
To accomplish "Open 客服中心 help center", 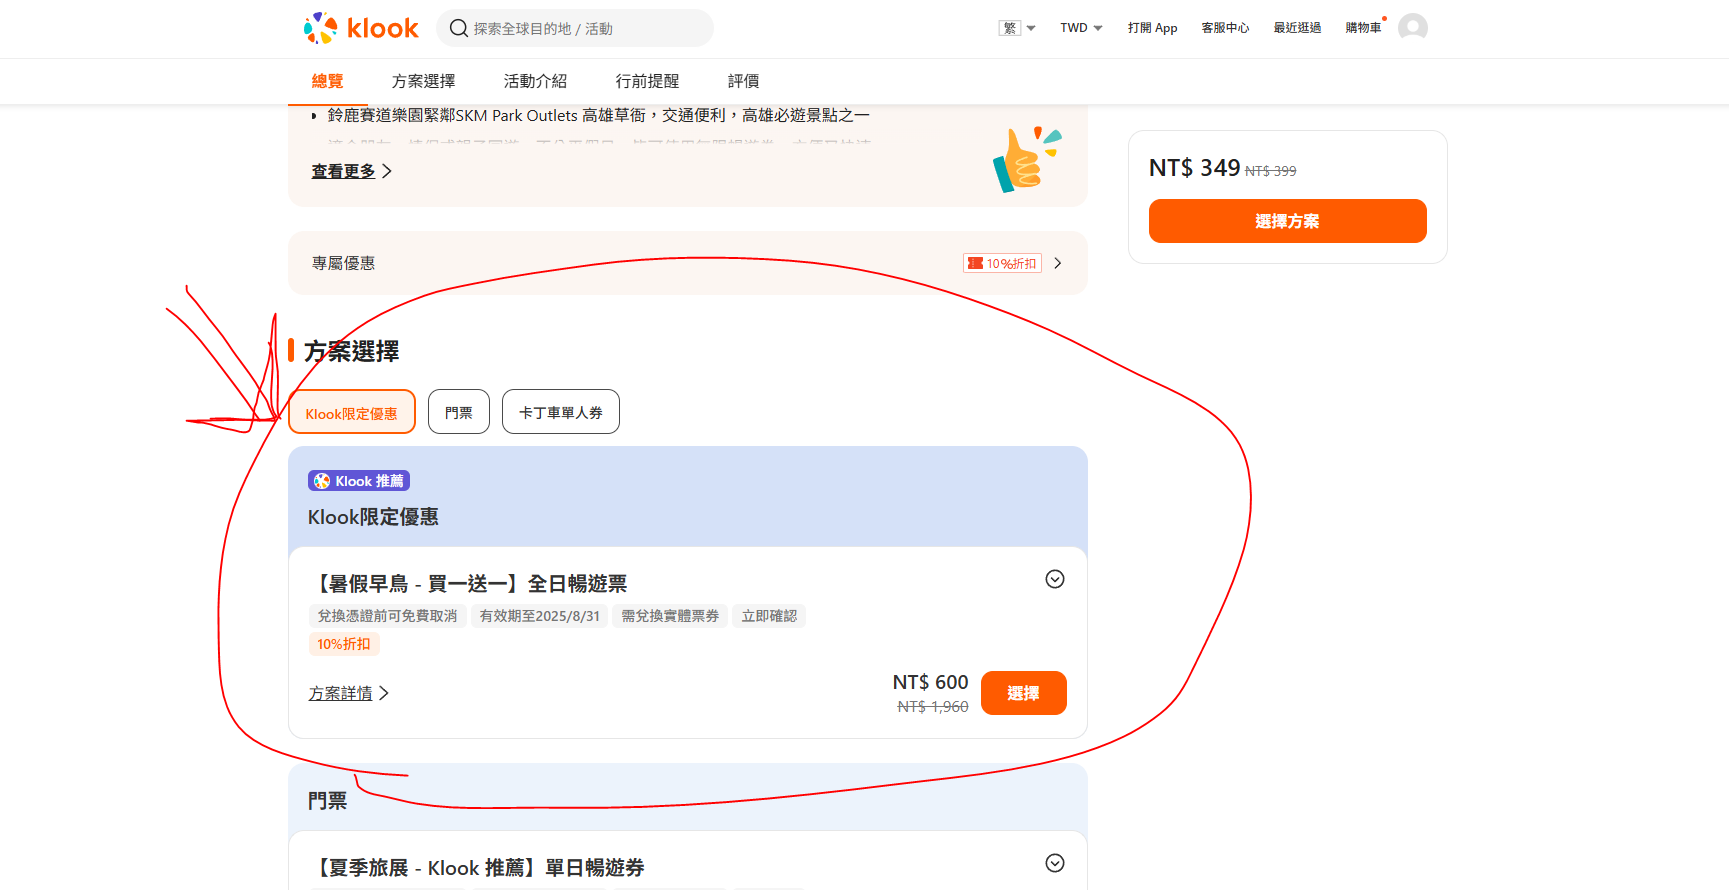I will click(x=1225, y=28).
